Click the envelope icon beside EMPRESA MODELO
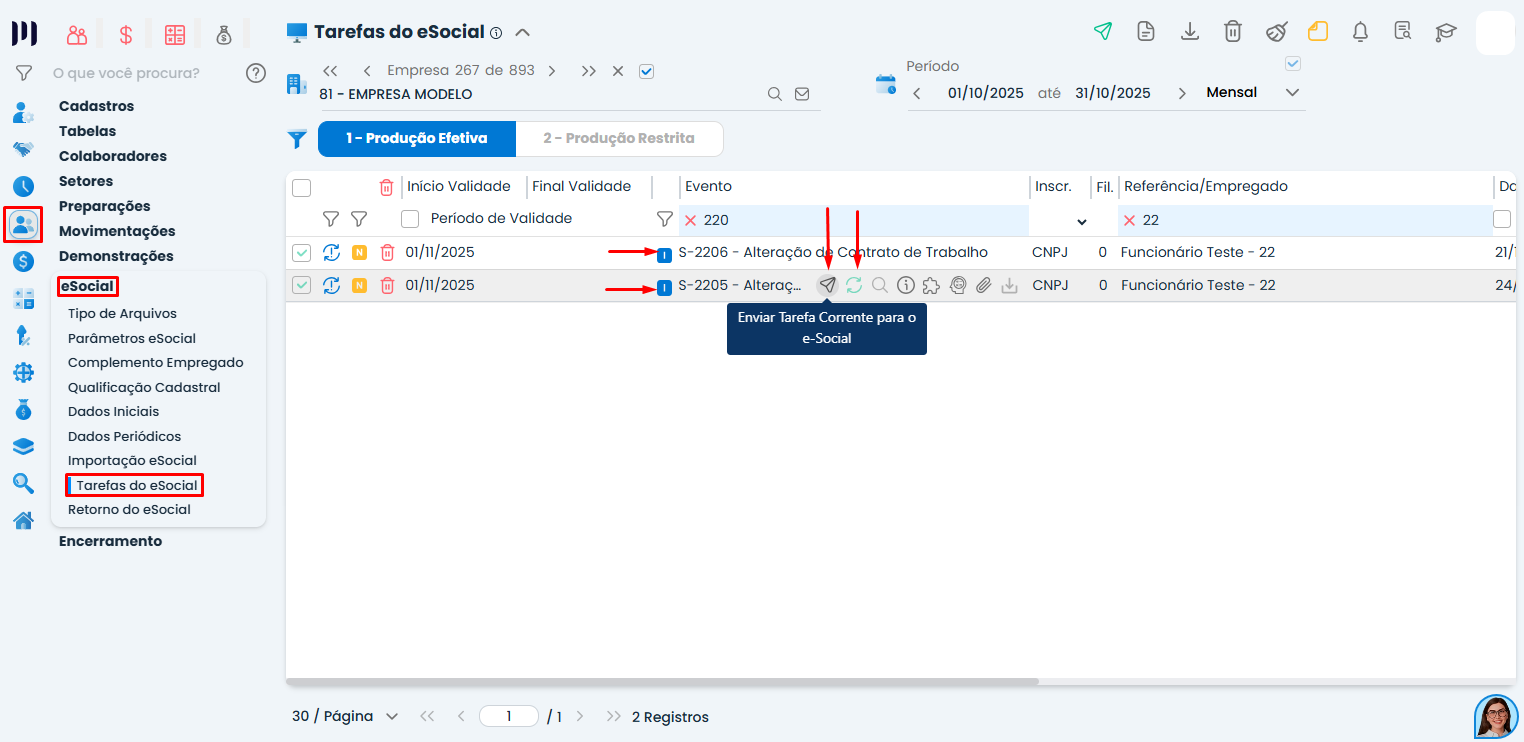 (x=802, y=94)
